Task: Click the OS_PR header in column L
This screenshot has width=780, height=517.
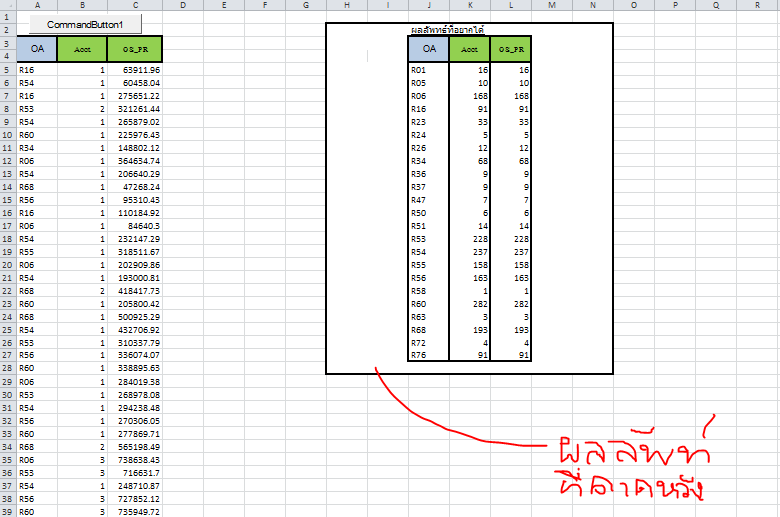Action: [x=510, y=48]
